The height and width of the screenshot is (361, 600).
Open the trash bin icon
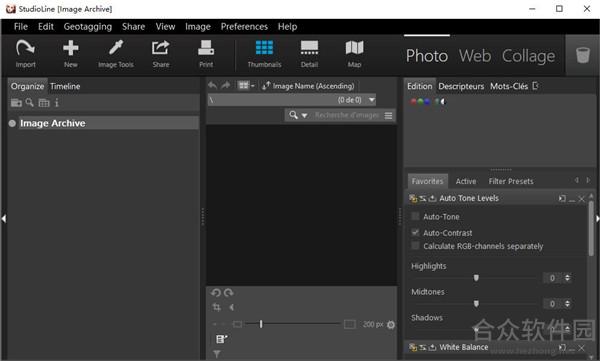[583, 55]
